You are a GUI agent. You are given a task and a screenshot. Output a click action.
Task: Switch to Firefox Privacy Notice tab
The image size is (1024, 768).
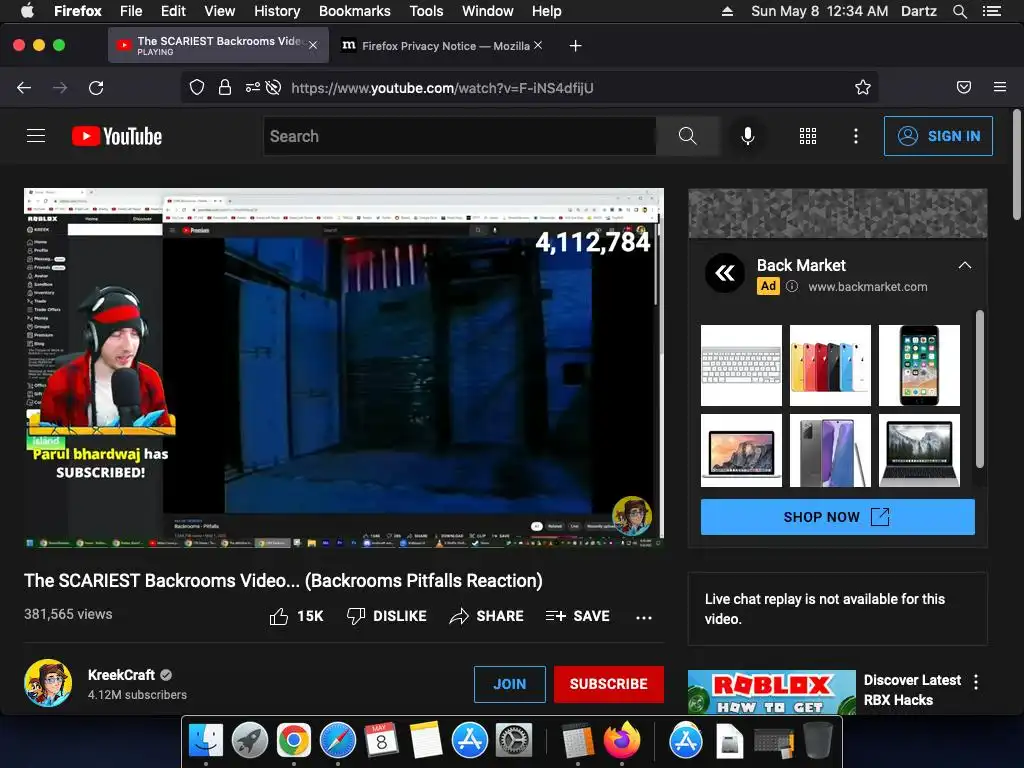[x=436, y=46]
